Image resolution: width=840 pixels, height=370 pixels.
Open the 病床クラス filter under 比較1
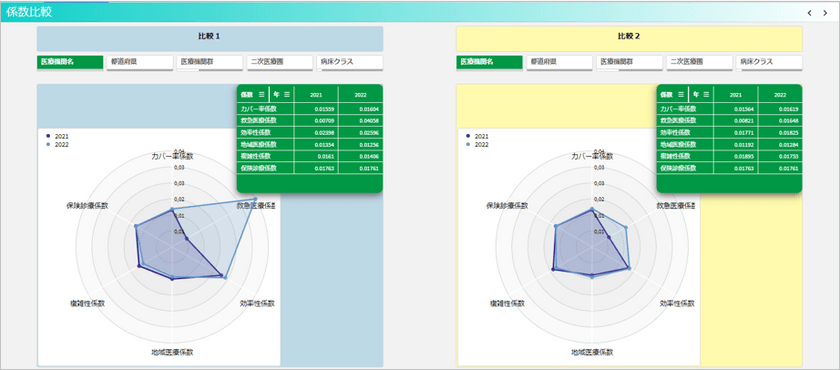349,62
